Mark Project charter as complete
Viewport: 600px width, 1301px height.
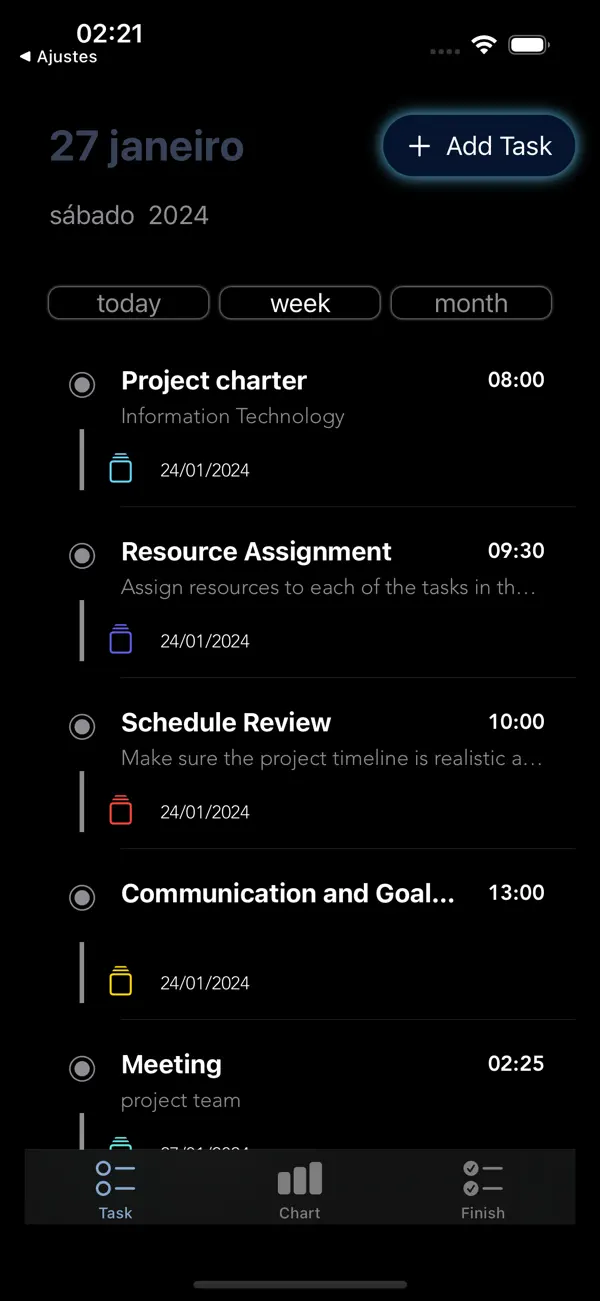[82, 385]
